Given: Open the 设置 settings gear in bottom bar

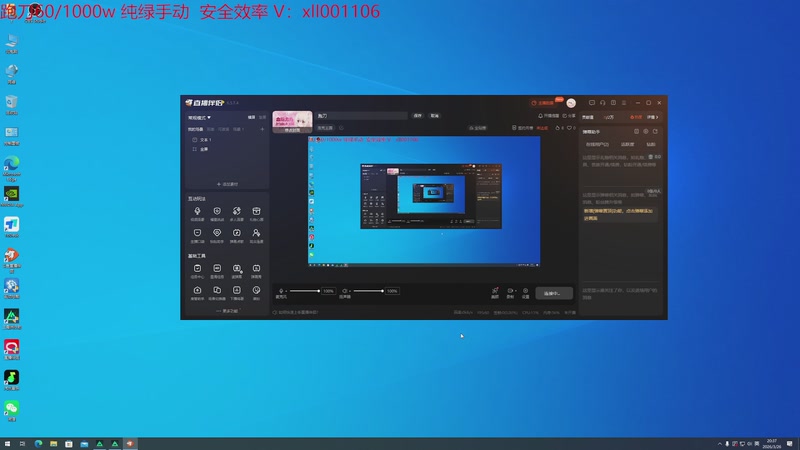Looking at the screenshot, I should pos(526,290).
